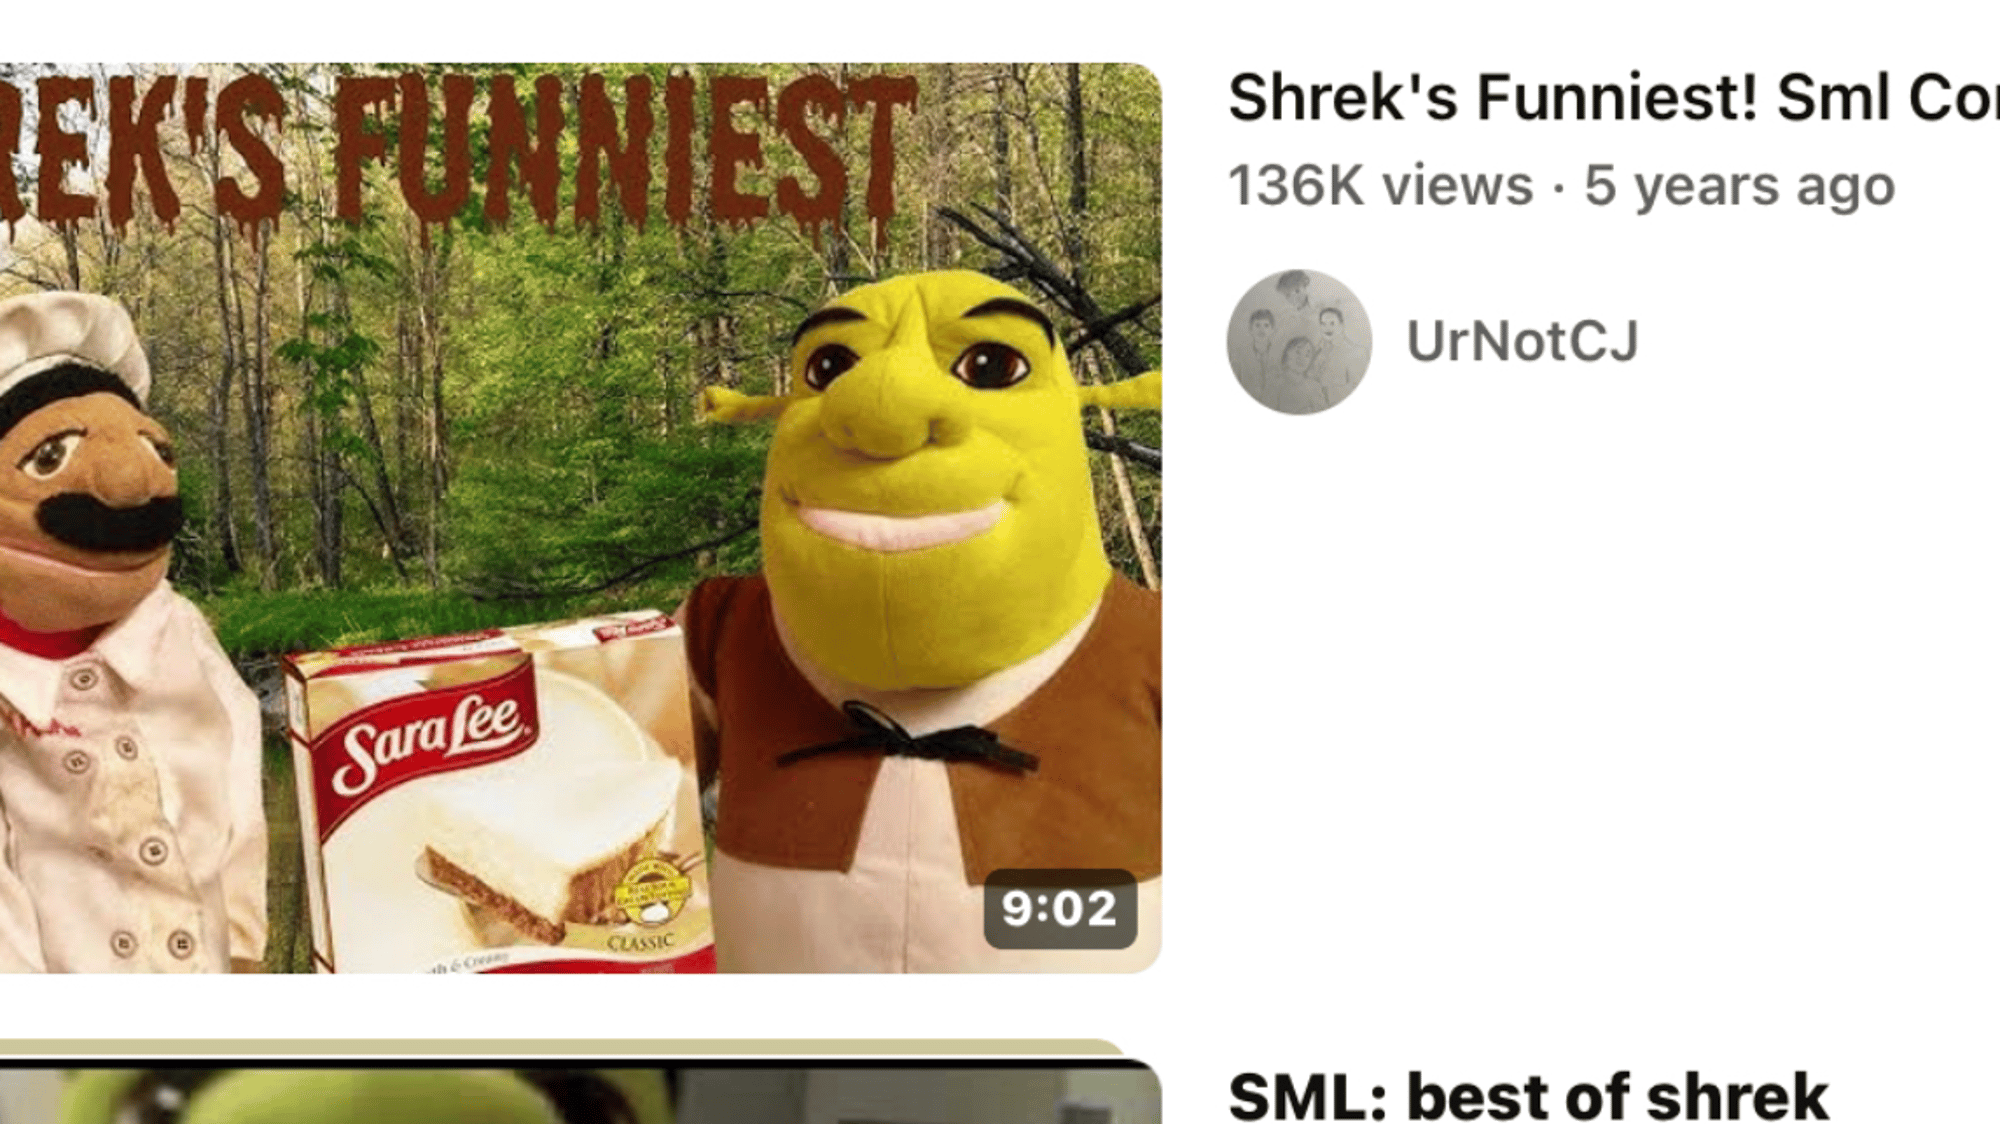The width and height of the screenshot is (2000, 1124).
Task: Click the 136K views text
Action: point(1380,186)
